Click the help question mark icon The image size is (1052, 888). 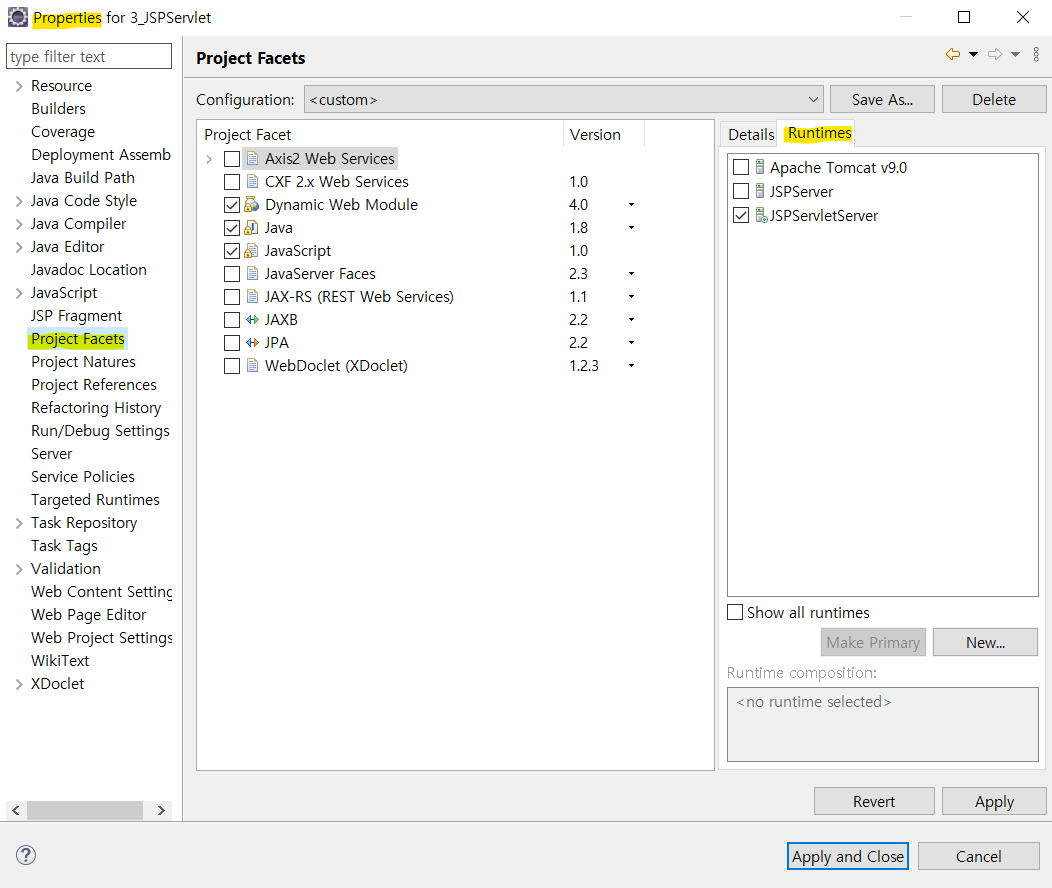(25, 855)
